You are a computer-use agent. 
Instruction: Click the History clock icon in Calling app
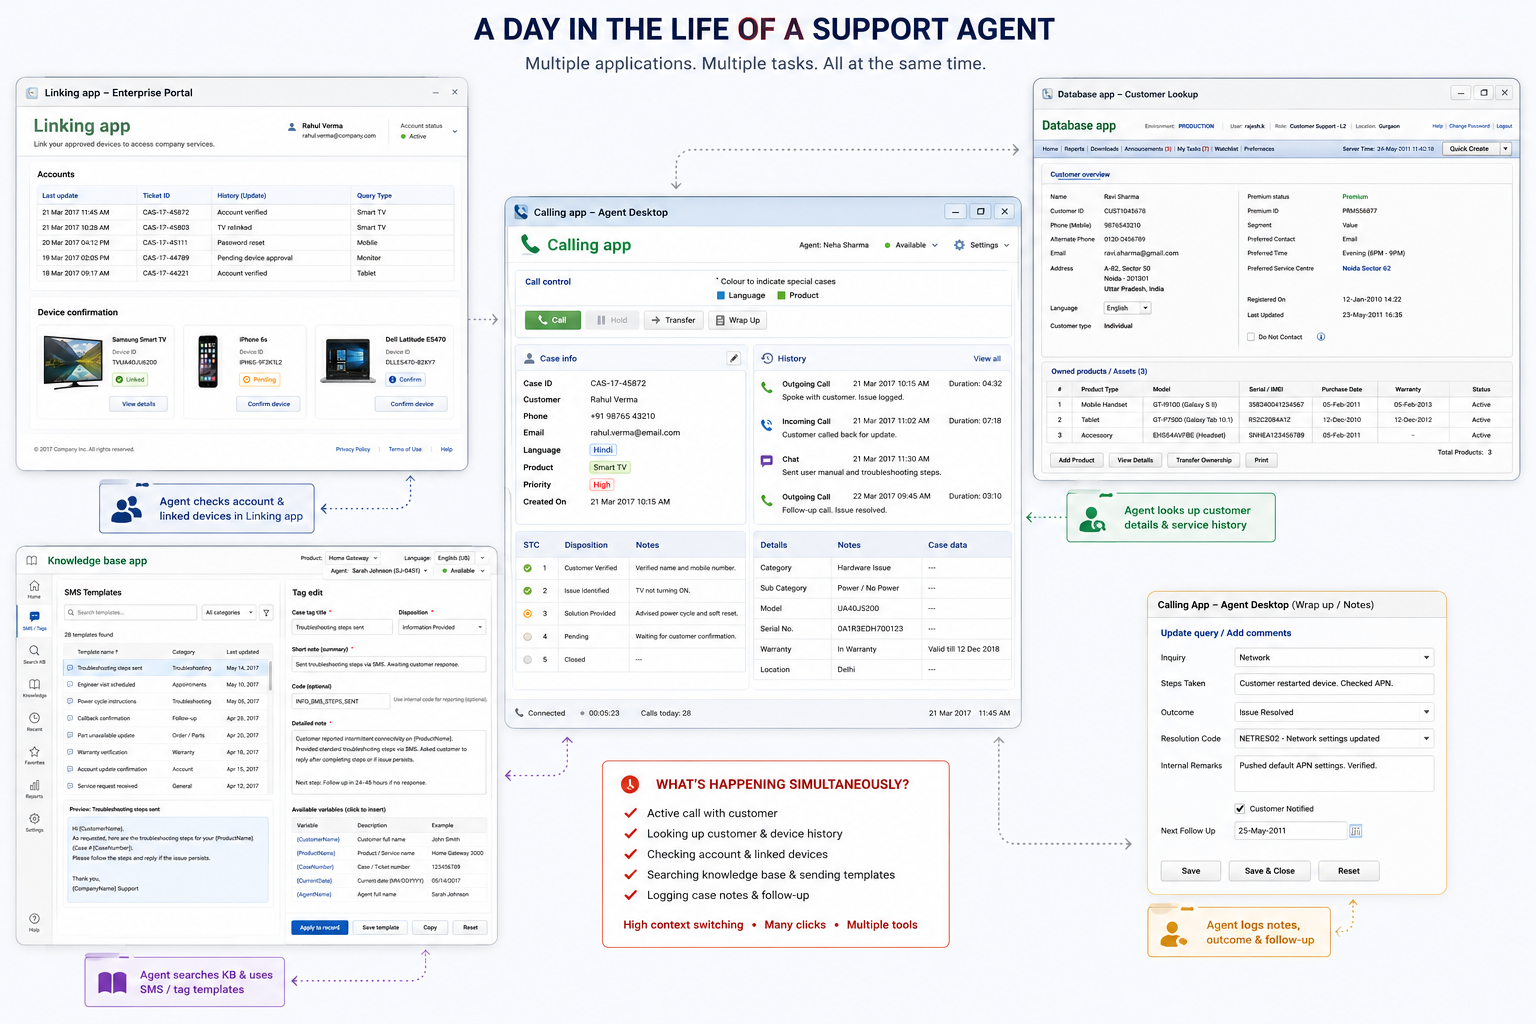pyautogui.click(x=767, y=358)
